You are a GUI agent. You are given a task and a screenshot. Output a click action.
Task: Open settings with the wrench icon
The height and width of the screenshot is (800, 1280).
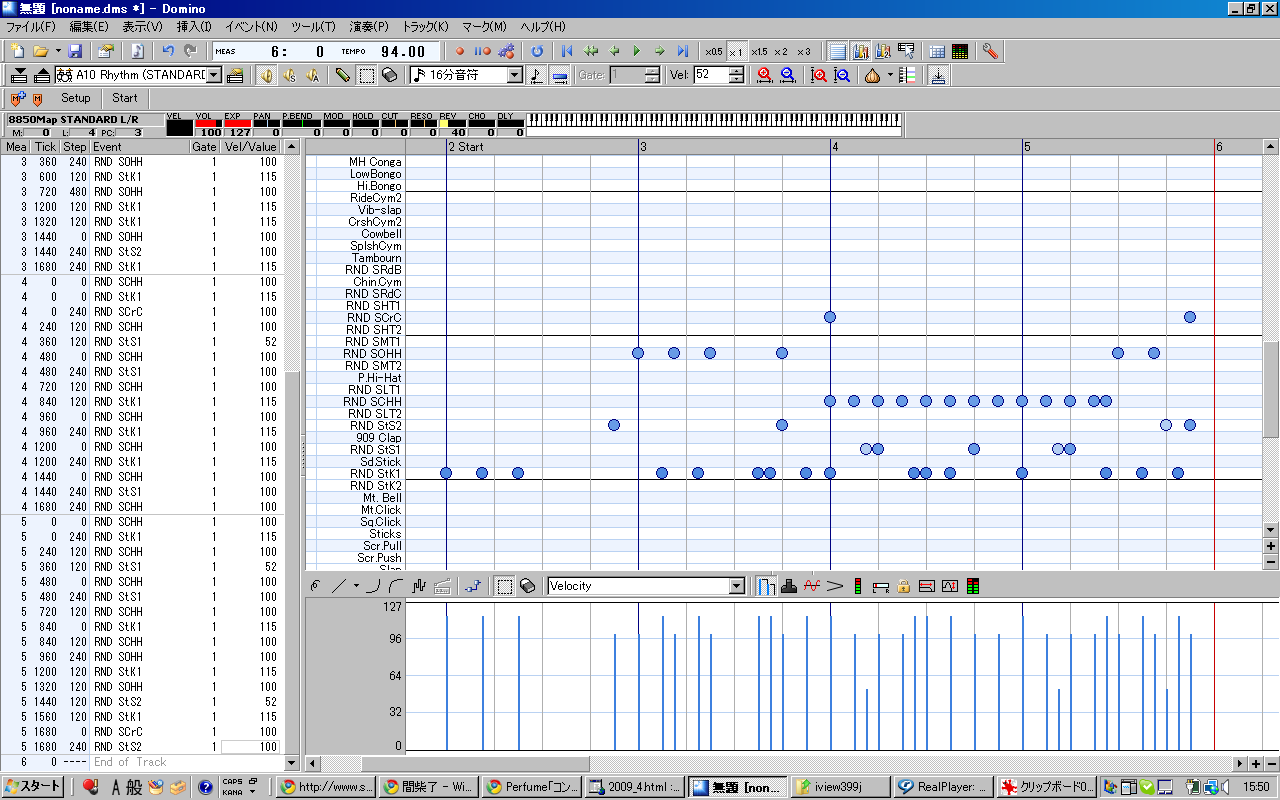click(989, 51)
